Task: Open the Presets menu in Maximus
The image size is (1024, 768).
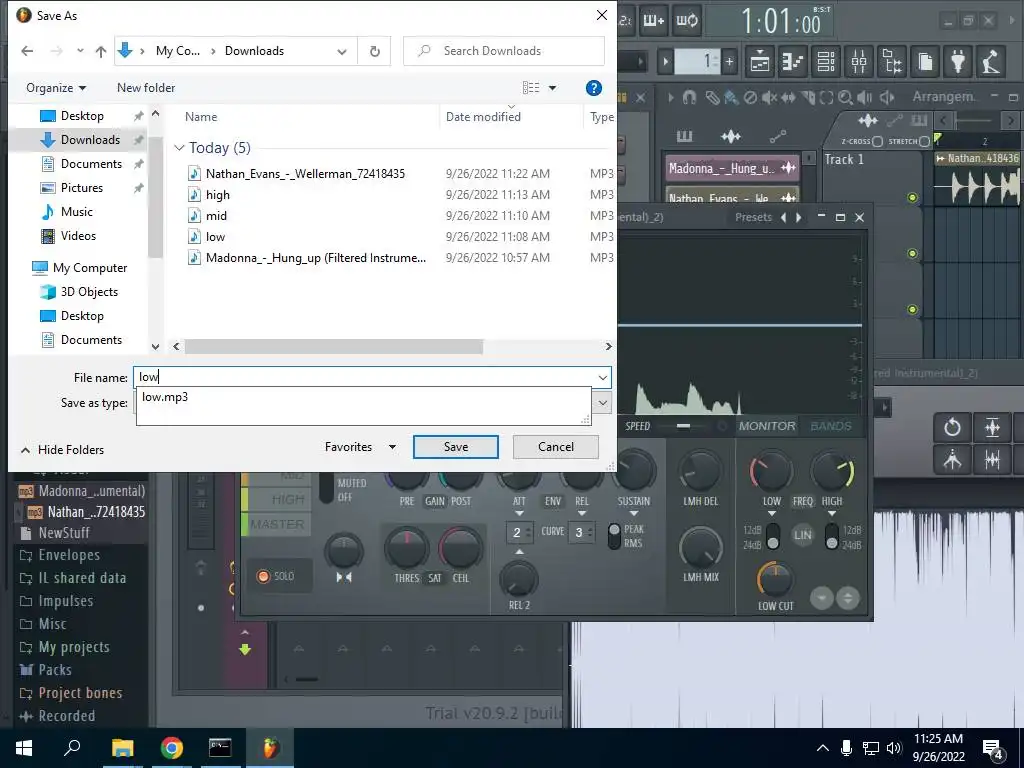Action: pyautogui.click(x=753, y=217)
